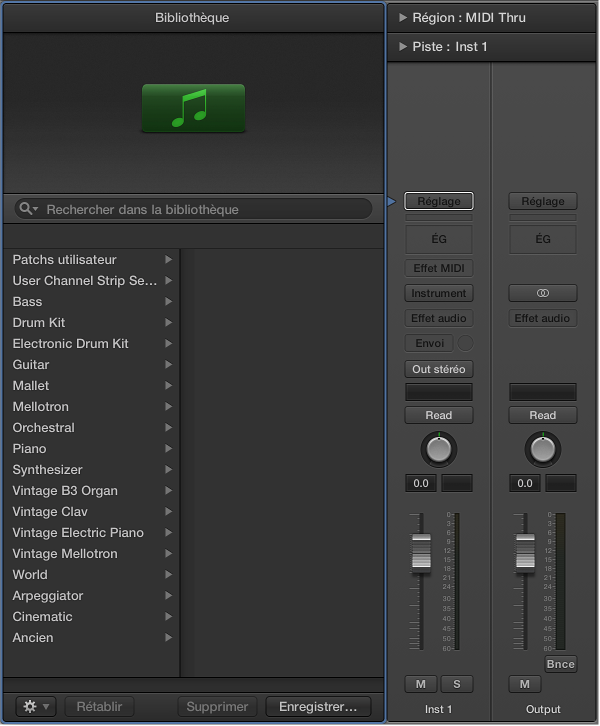Viewport: 600px width, 726px height.
Task: Open Read automation menu on Output strip
Action: click(x=543, y=415)
